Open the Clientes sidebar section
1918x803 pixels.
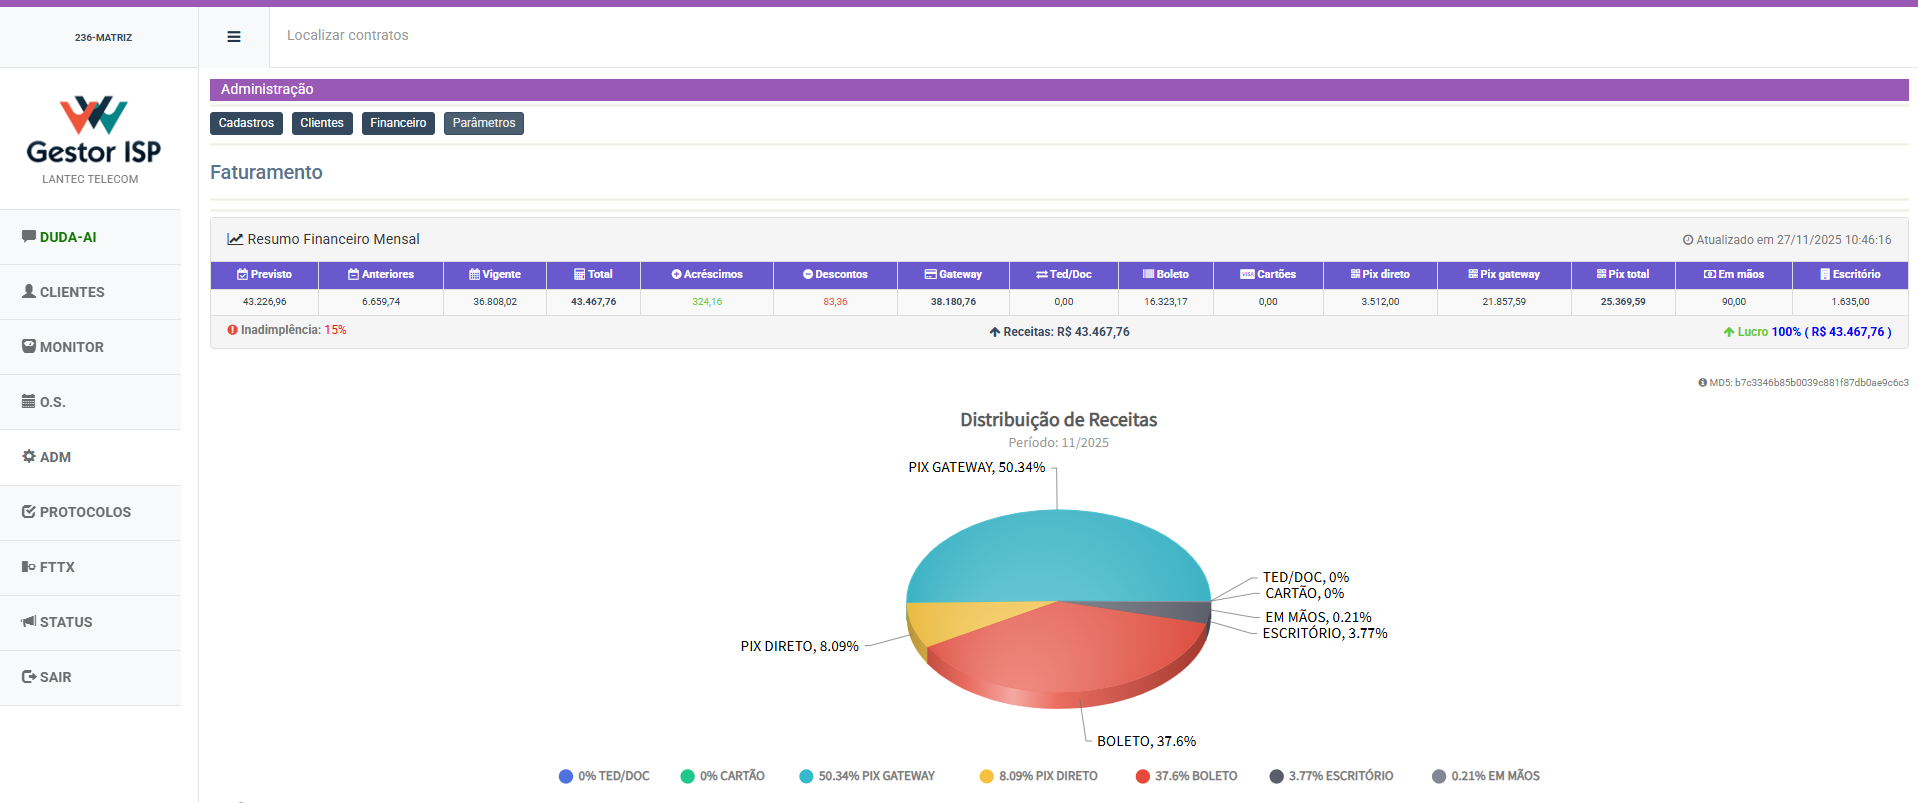point(71,292)
